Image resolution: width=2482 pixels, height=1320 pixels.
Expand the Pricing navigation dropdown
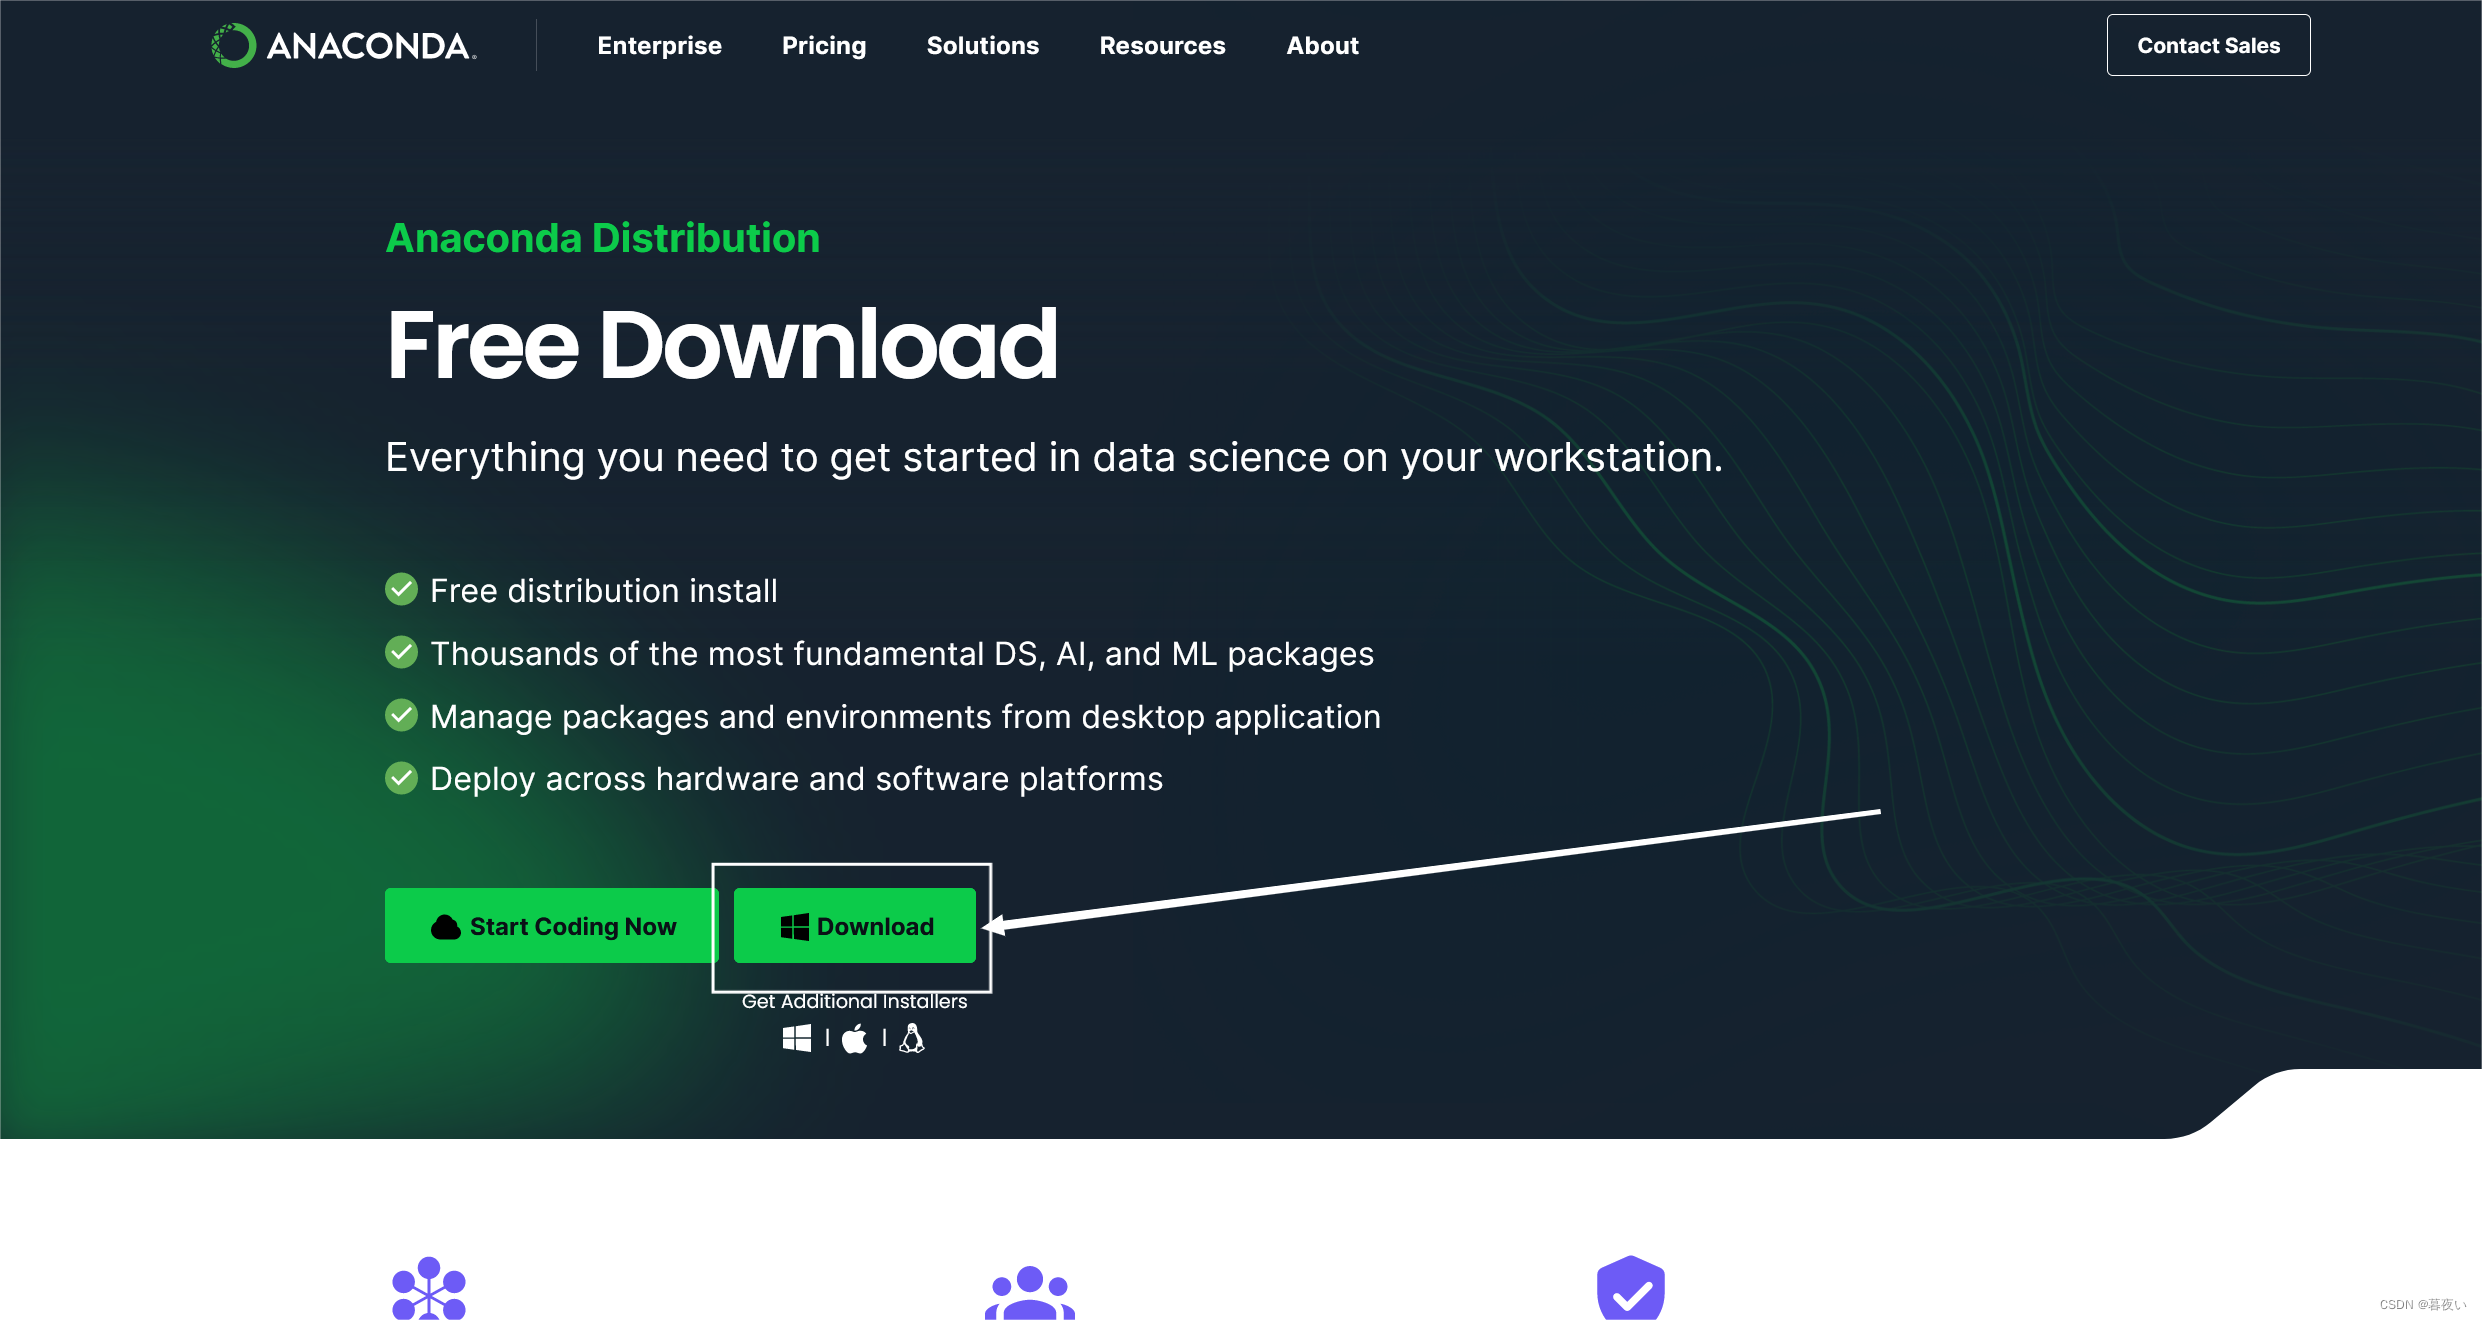click(x=824, y=44)
